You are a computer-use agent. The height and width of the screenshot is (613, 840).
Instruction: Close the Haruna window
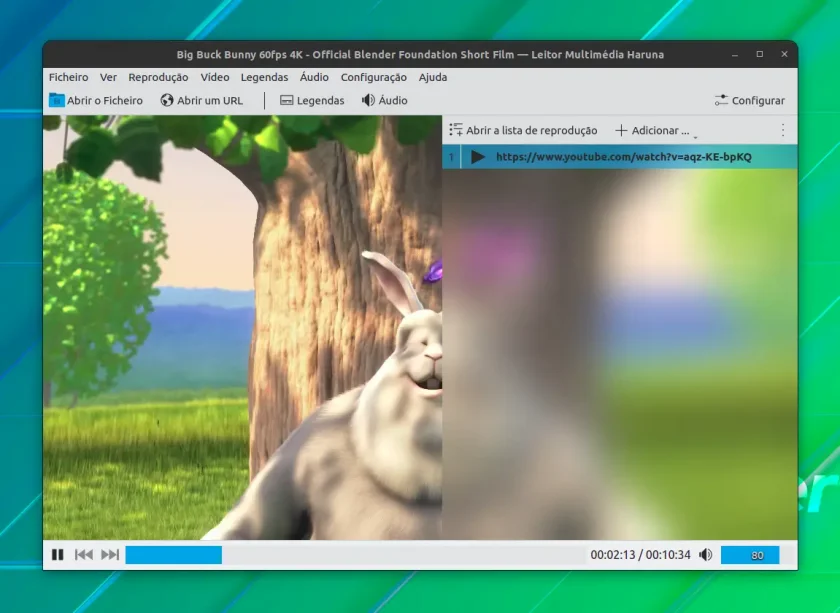click(x=784, y=54)
